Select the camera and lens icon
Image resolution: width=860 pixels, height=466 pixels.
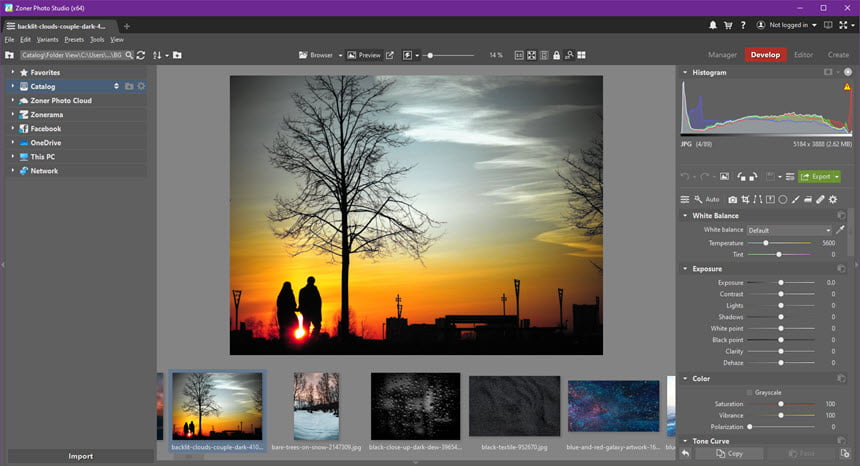click(732, 200)
